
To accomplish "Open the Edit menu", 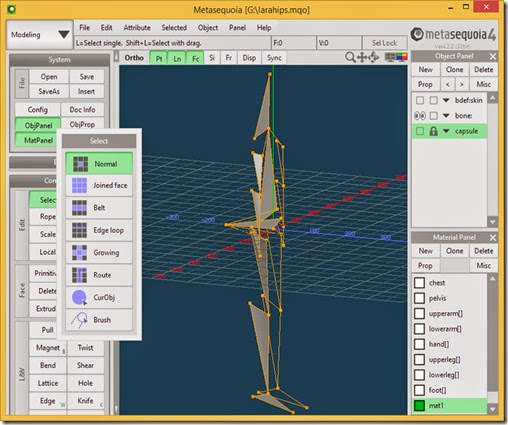I will [x=107, y=28].
